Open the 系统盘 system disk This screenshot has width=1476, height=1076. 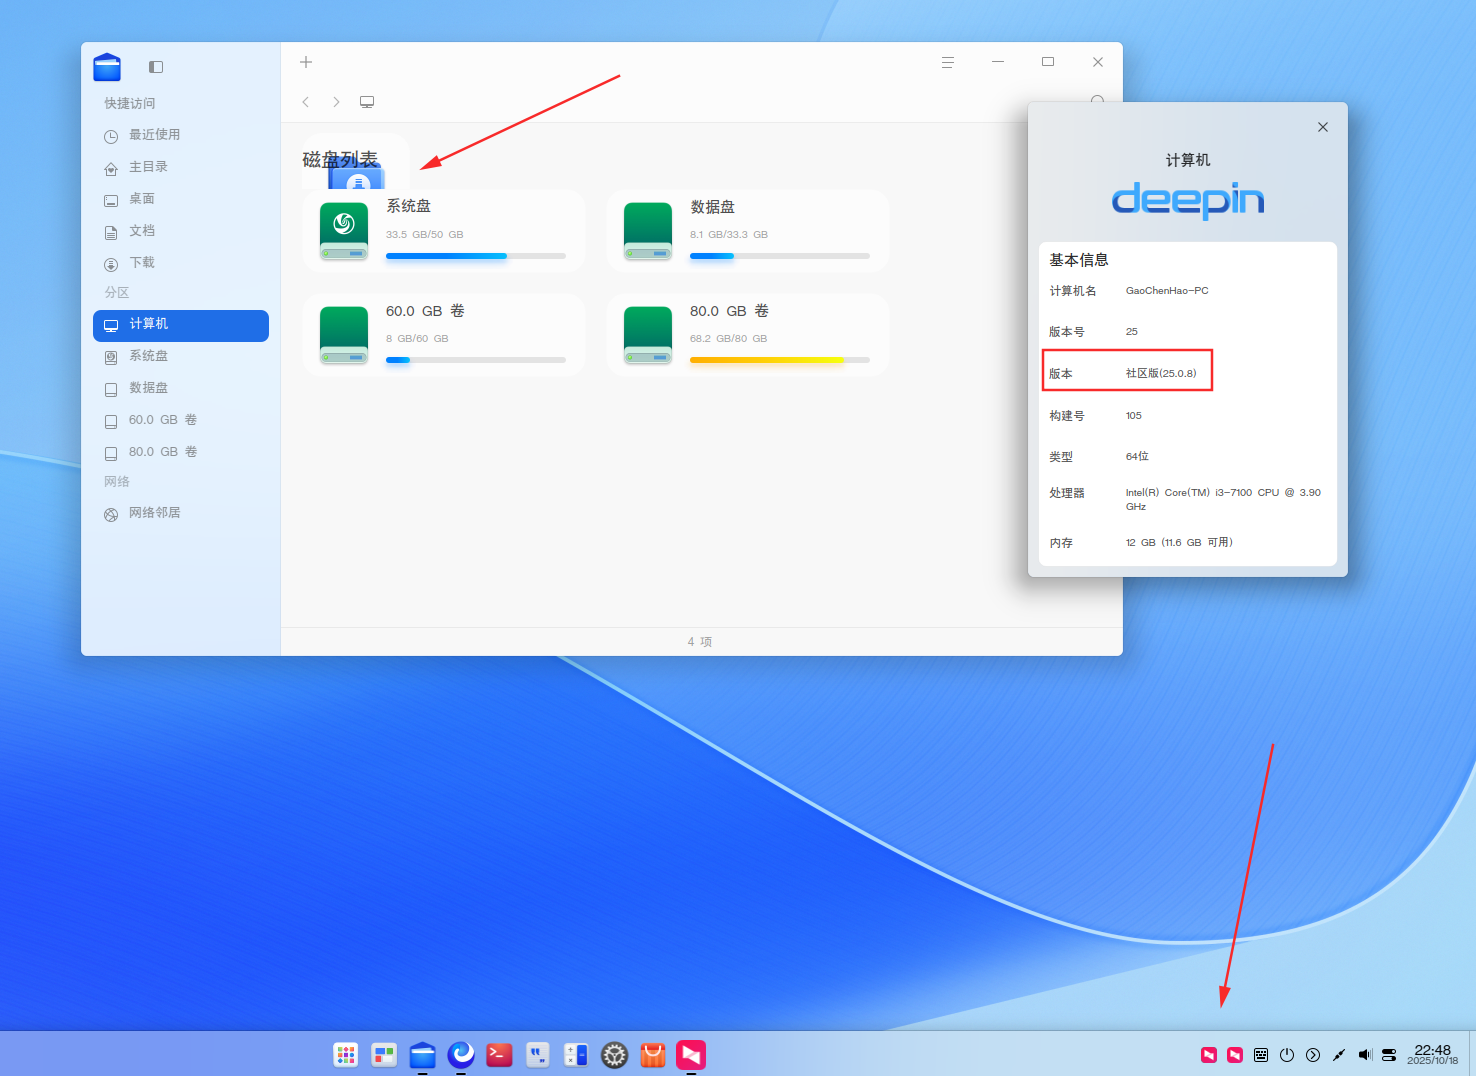tap(444, 231)
